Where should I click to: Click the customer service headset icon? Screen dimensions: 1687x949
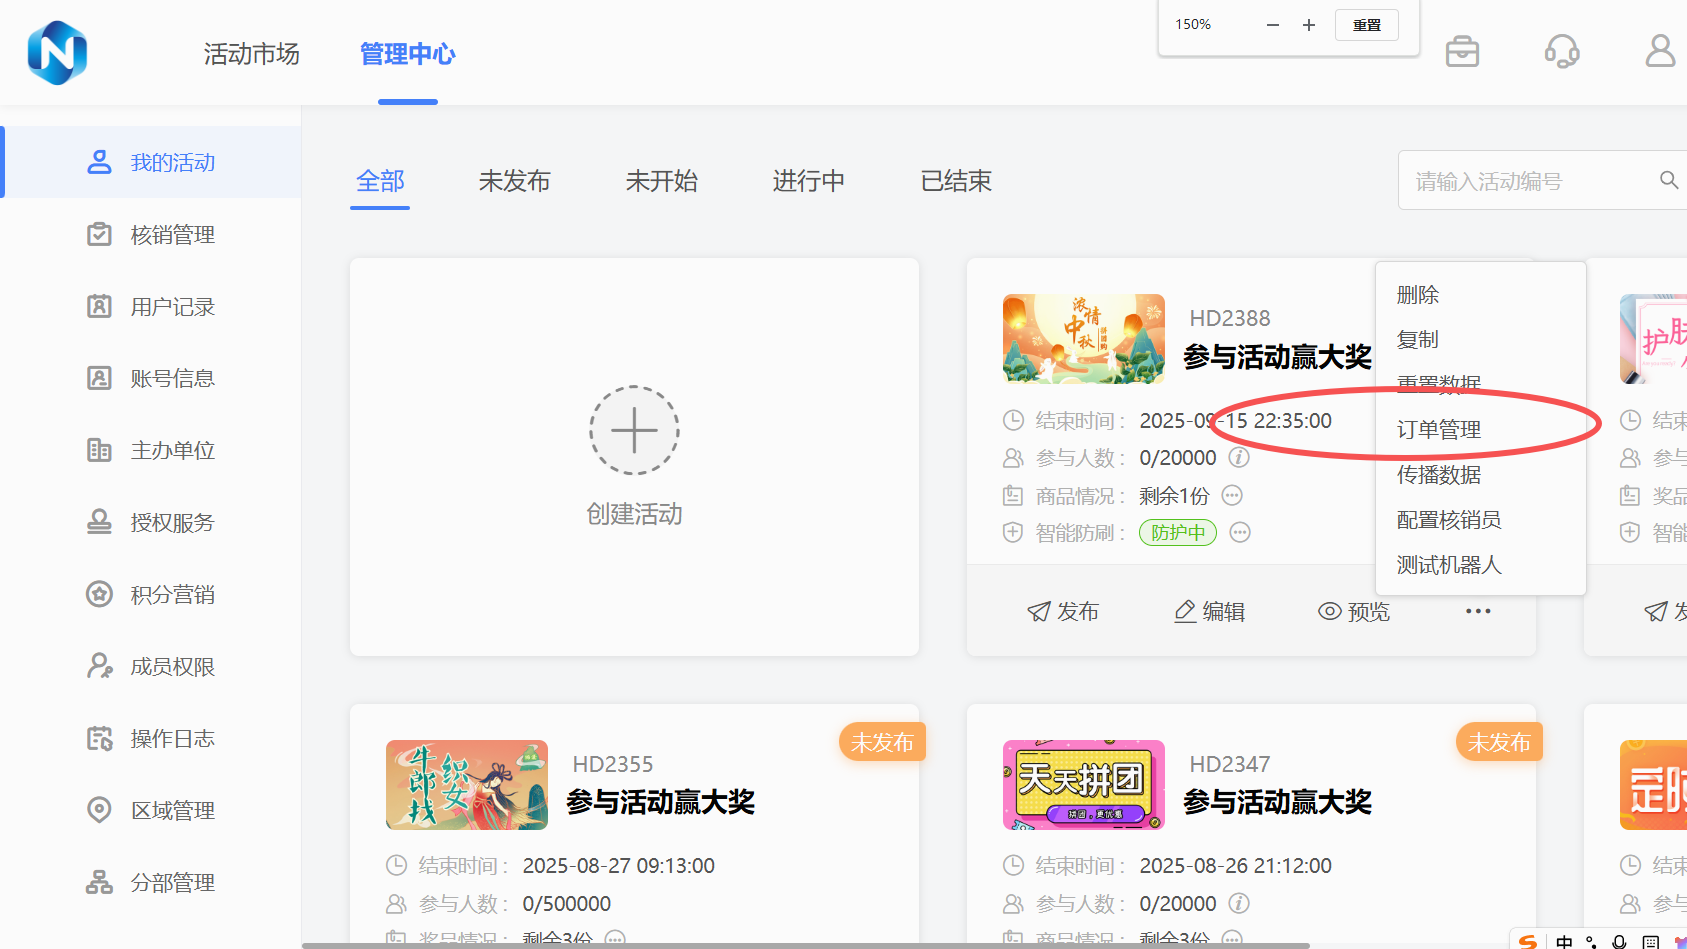tap(1561, 51)
